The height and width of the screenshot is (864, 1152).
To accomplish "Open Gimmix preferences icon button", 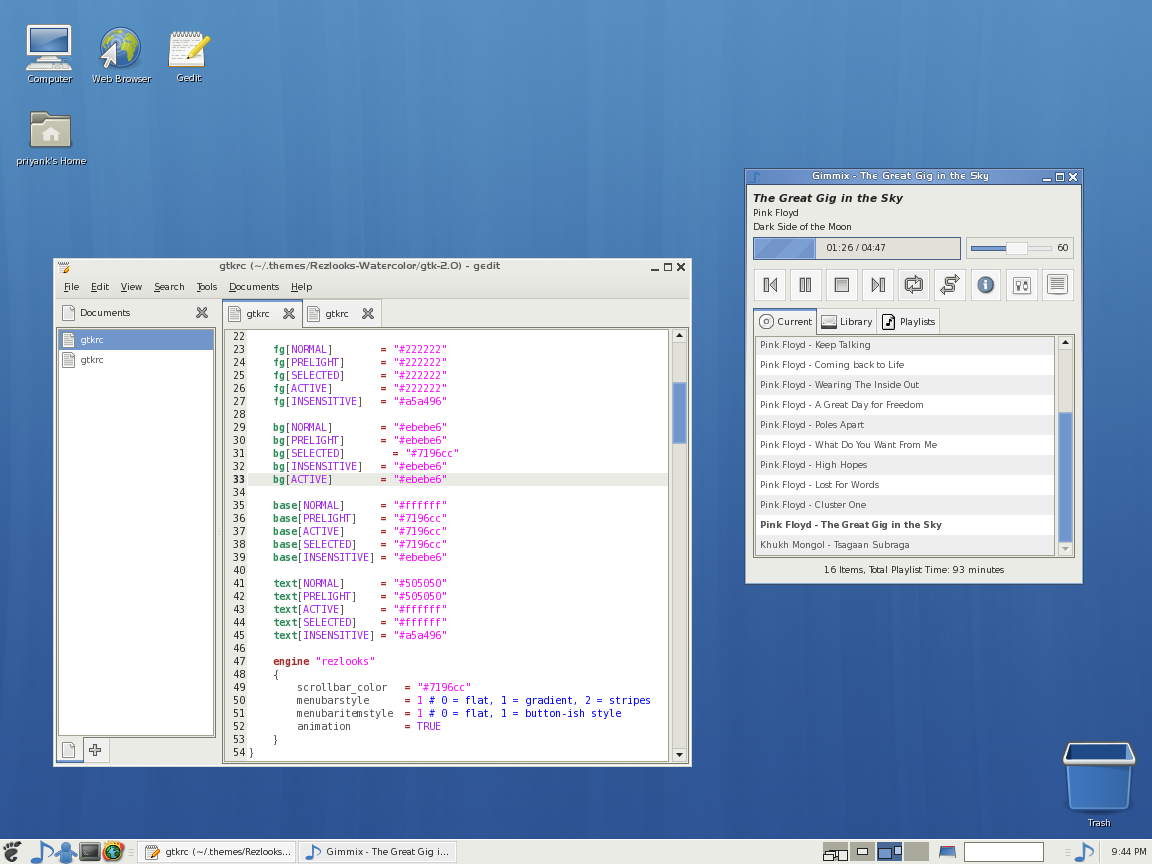I will (1022, 285).
